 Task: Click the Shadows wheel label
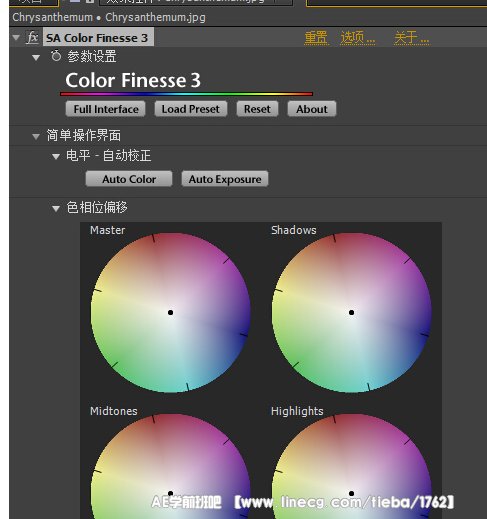coord(294,230)
